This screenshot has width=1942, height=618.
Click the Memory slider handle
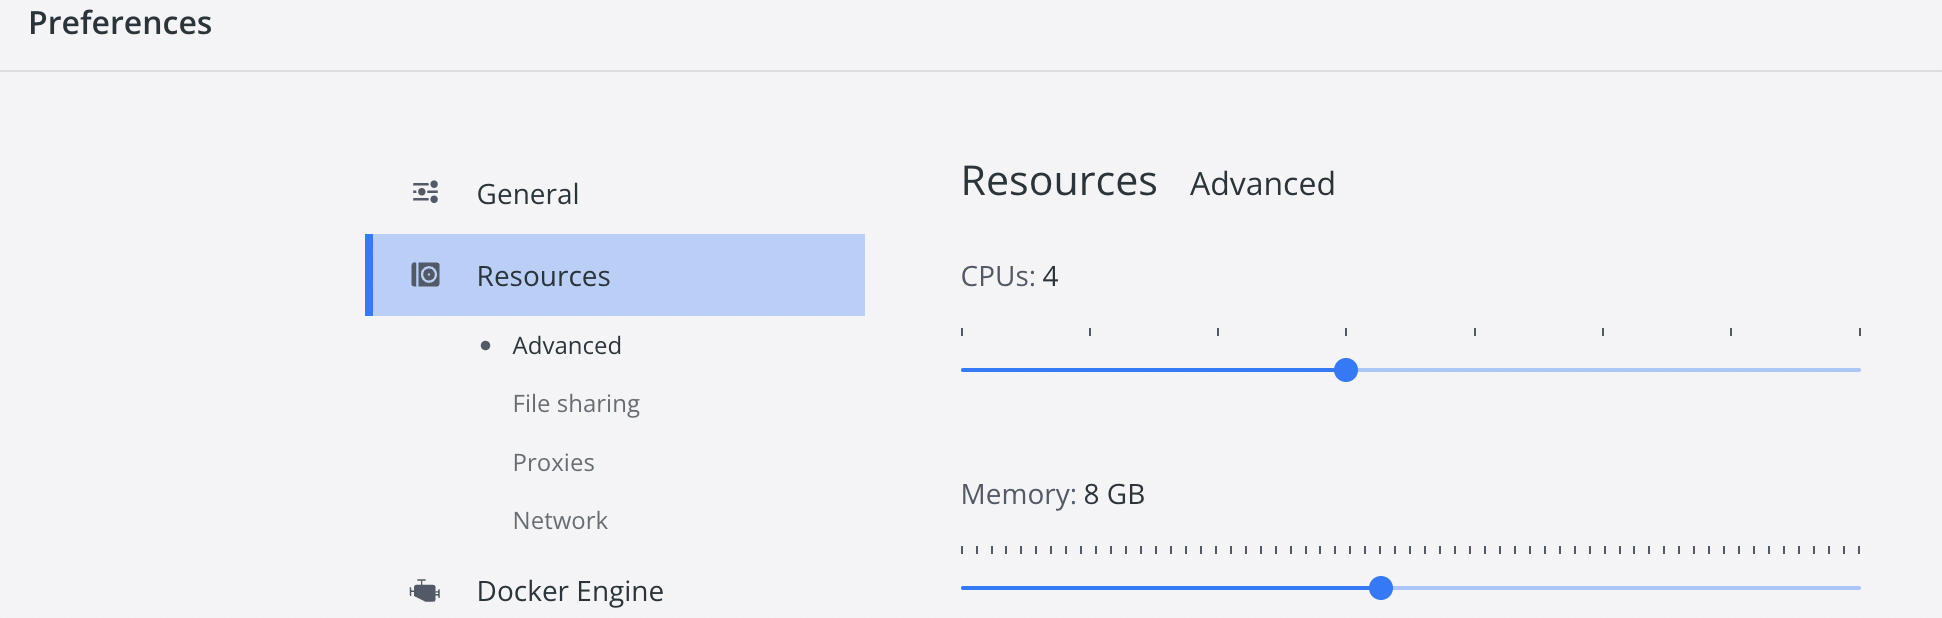point(1382,589)
